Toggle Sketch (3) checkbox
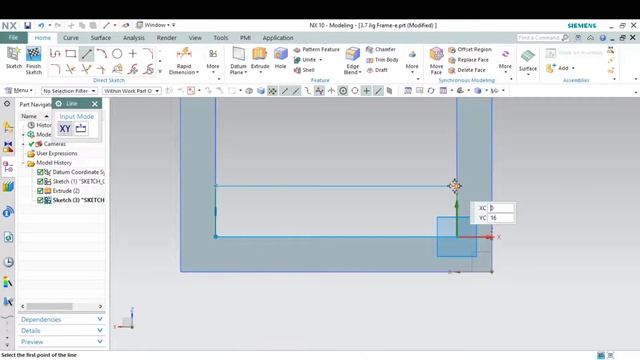Viewport: 640px width, 360px height. tap(40, 200)
